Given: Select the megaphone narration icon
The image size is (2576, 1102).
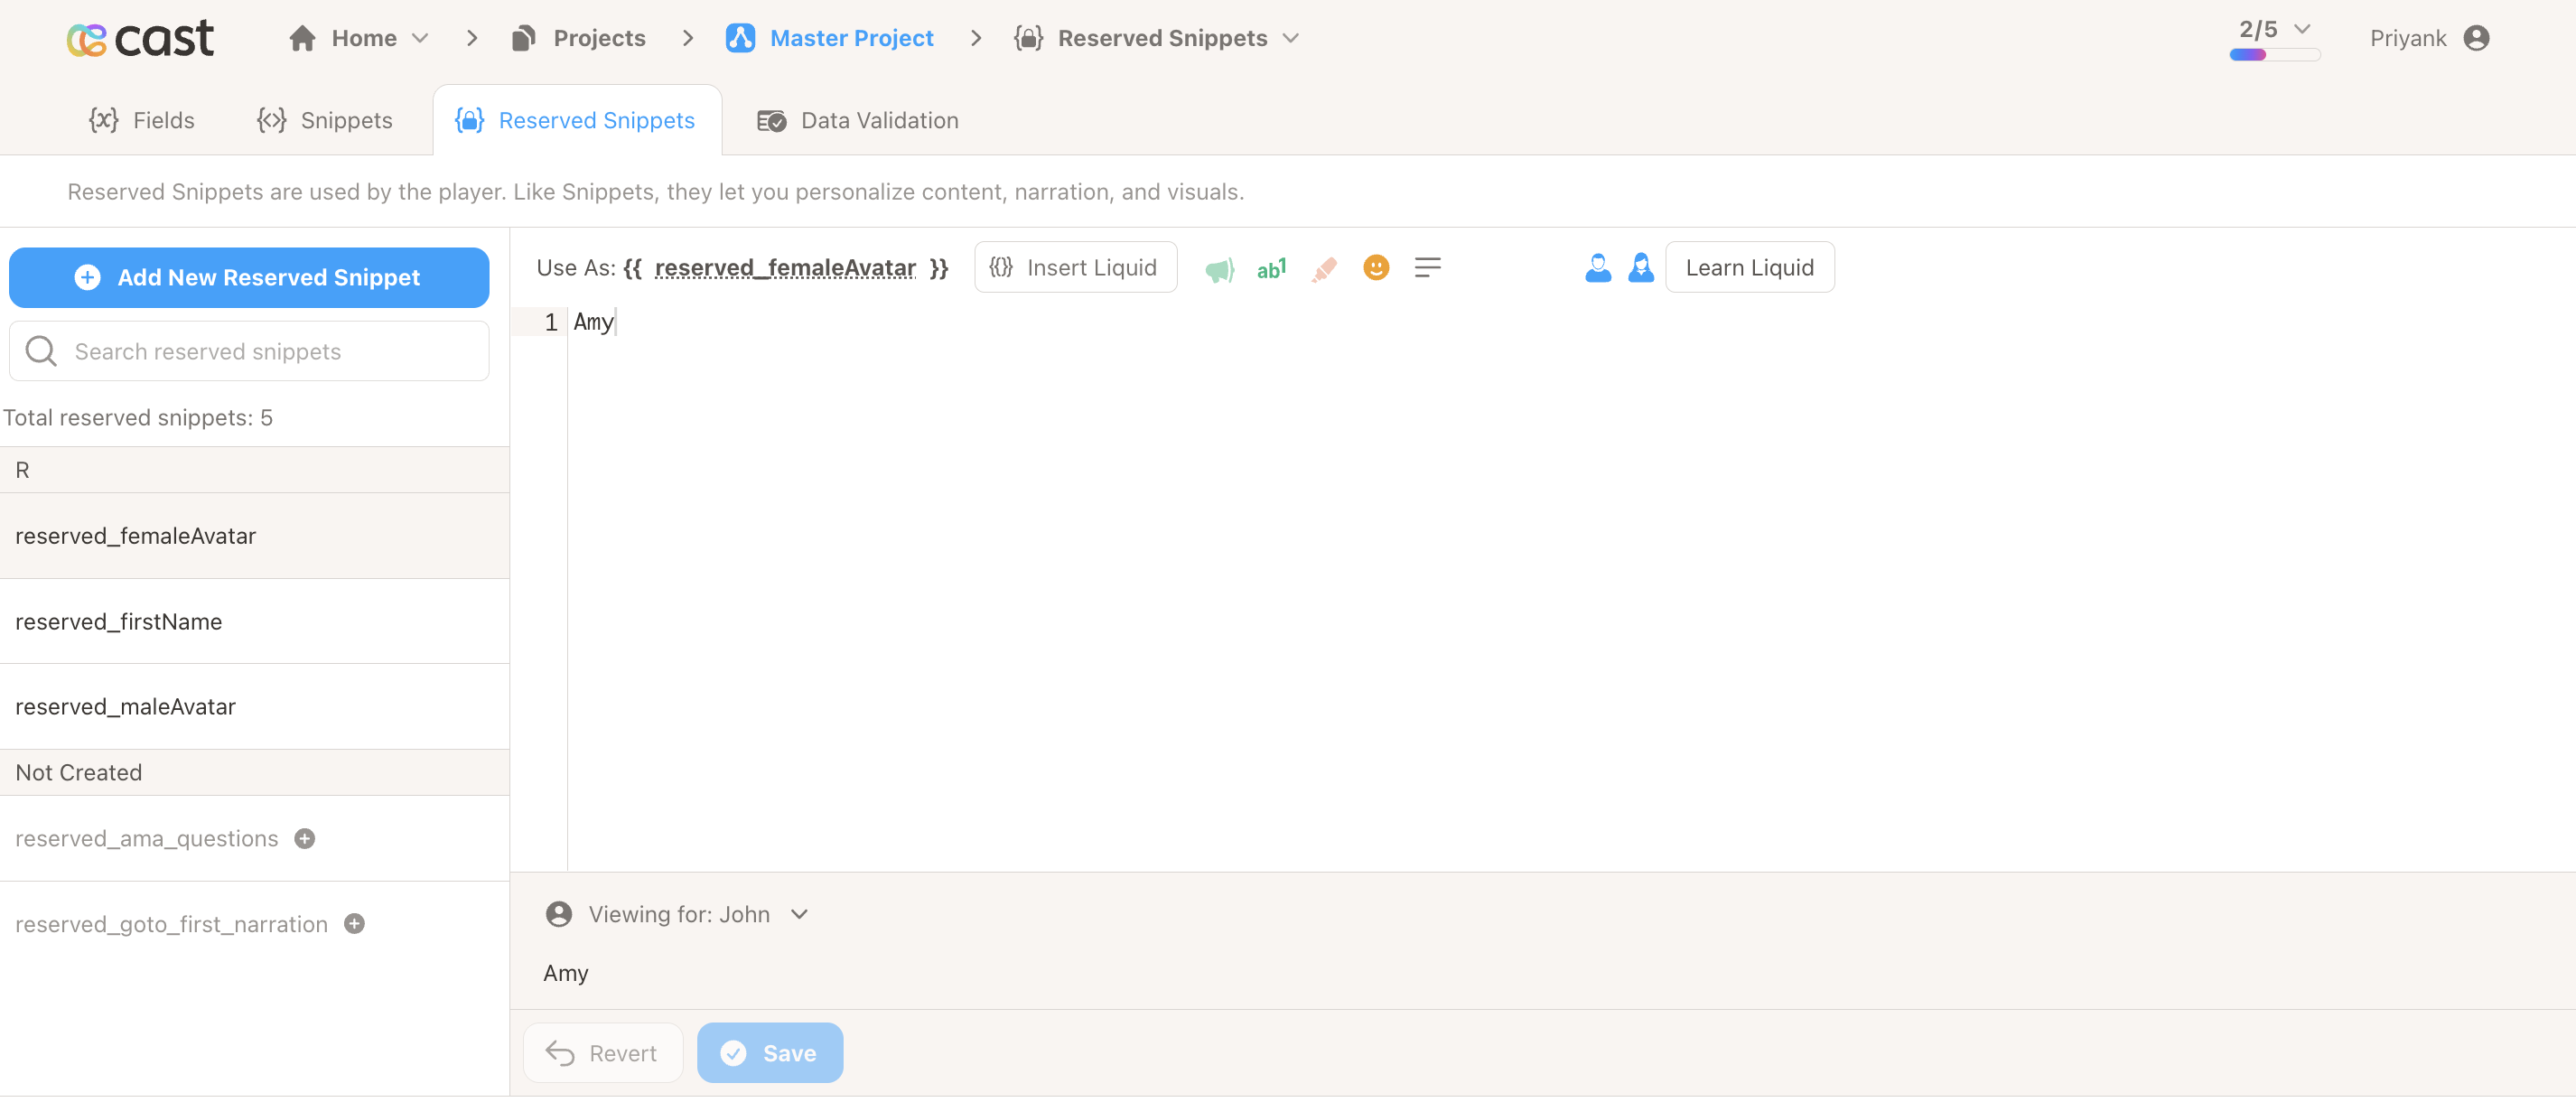Looking at the screenshot, I should click(x=1219, y=267).
